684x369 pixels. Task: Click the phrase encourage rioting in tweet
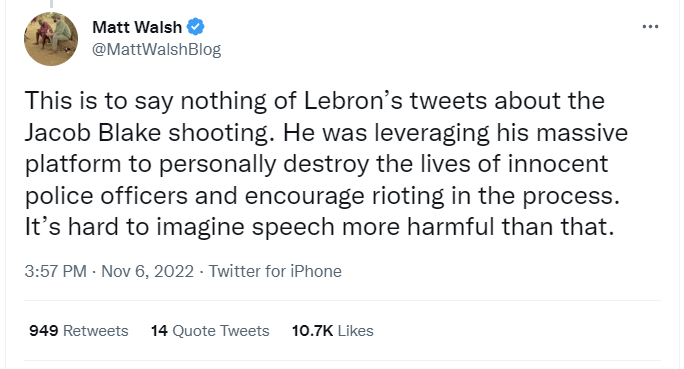(x=344, y=196)
